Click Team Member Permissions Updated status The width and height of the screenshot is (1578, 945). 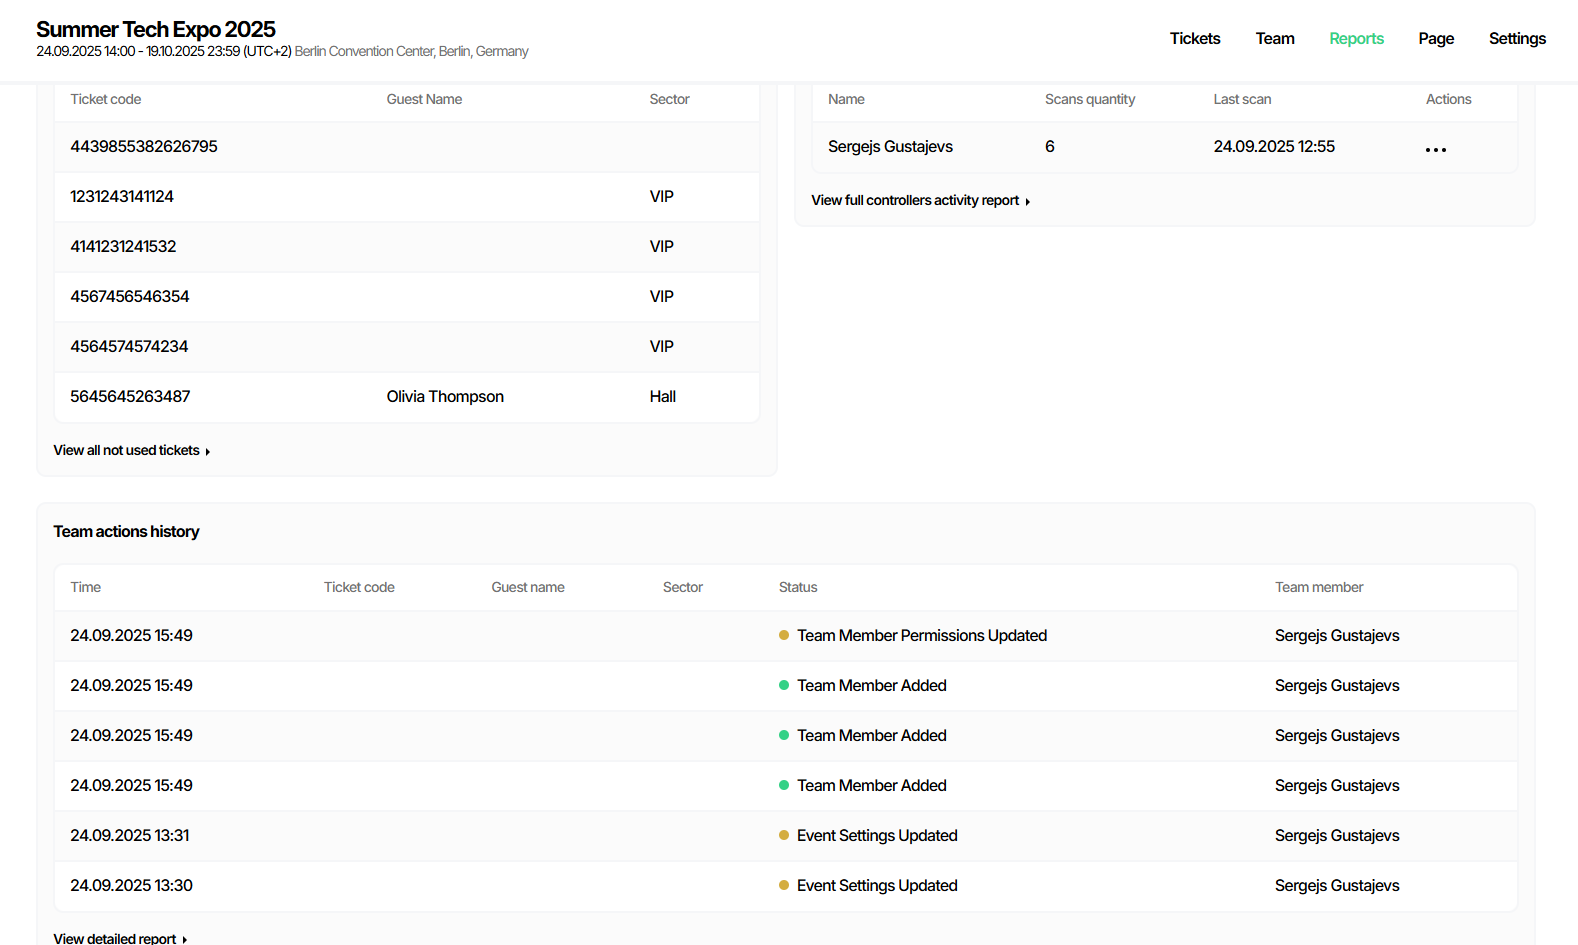point(921,635)
